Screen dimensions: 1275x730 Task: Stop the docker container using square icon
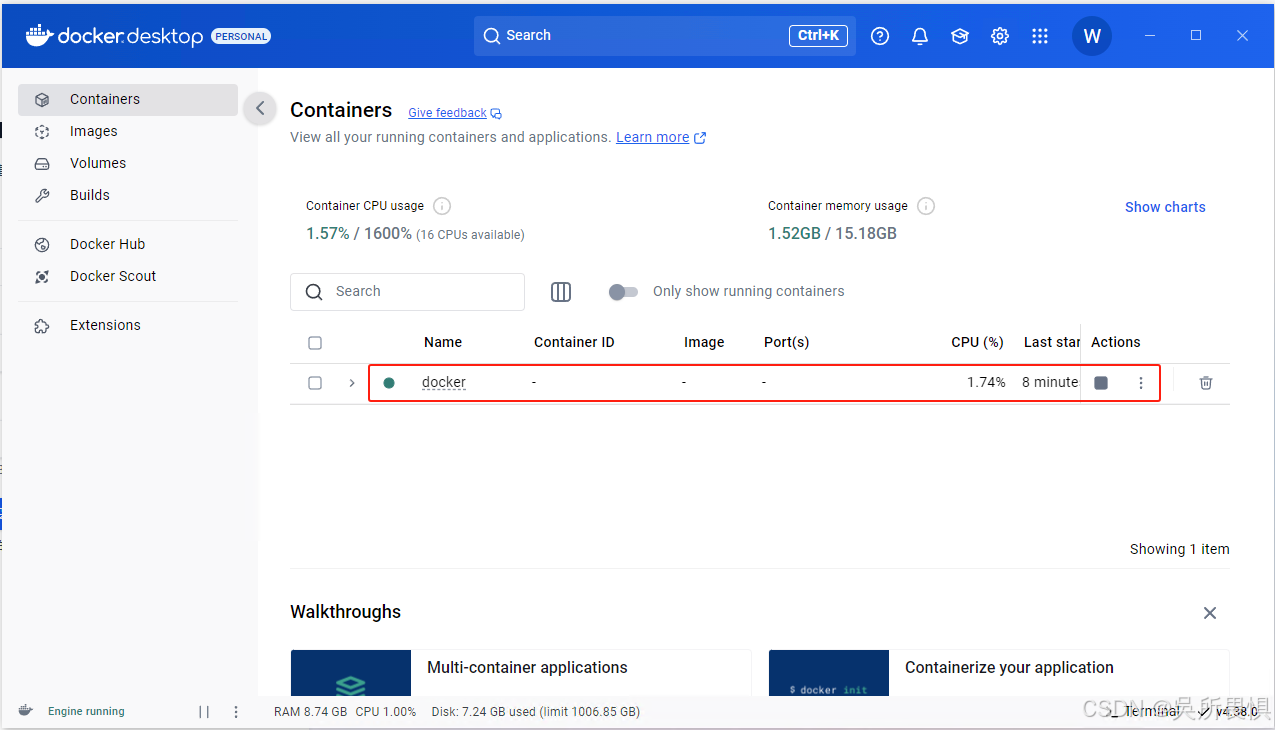click(x=1101, y=383)
